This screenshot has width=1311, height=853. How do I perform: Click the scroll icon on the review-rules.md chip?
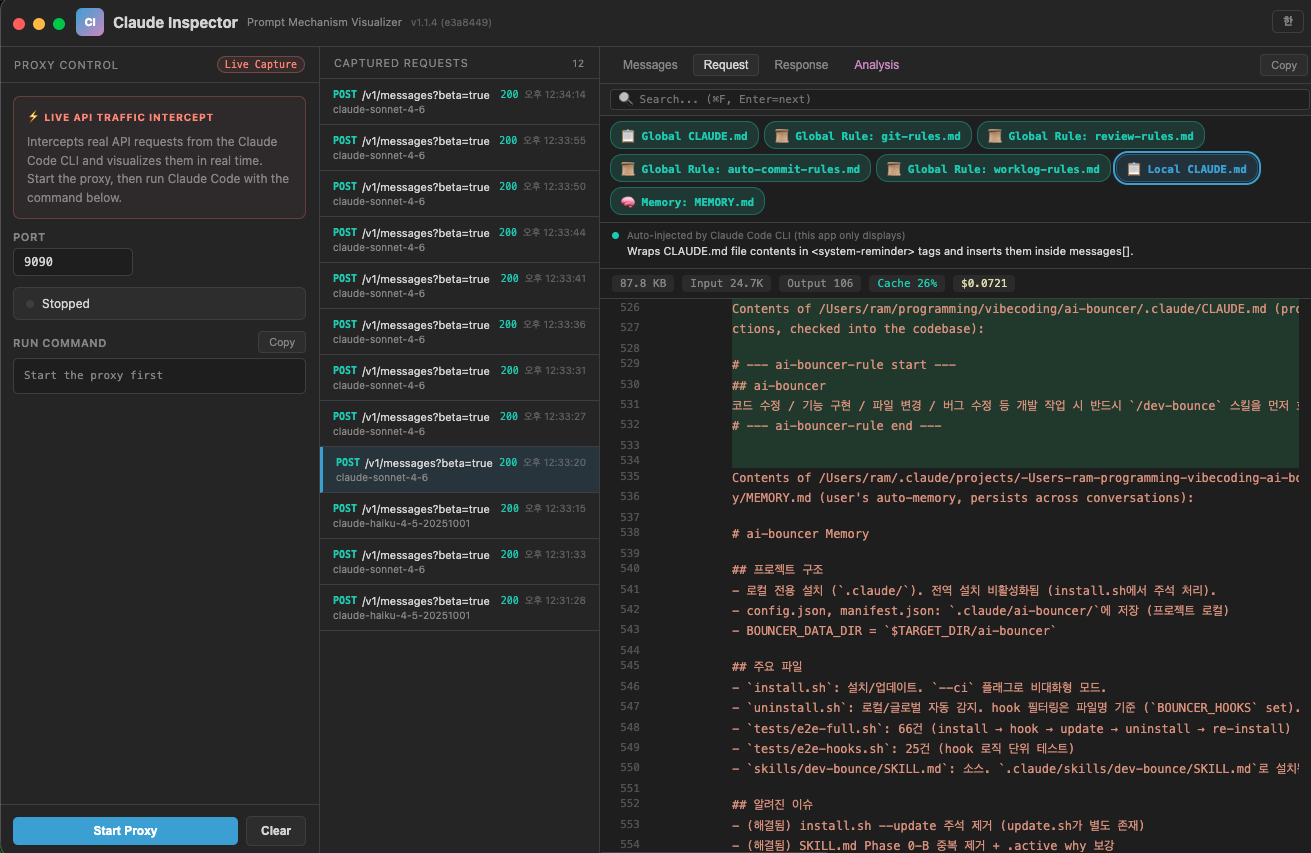point(995,136)
